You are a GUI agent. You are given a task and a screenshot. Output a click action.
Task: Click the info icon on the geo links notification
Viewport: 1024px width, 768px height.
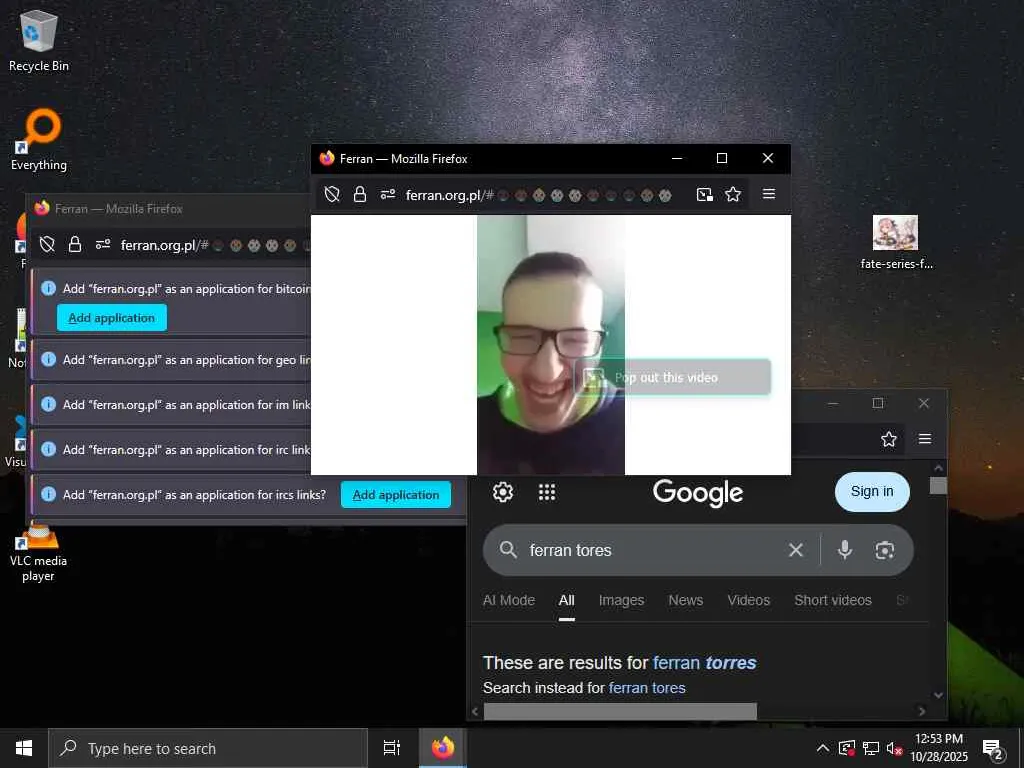click(48, 359)
